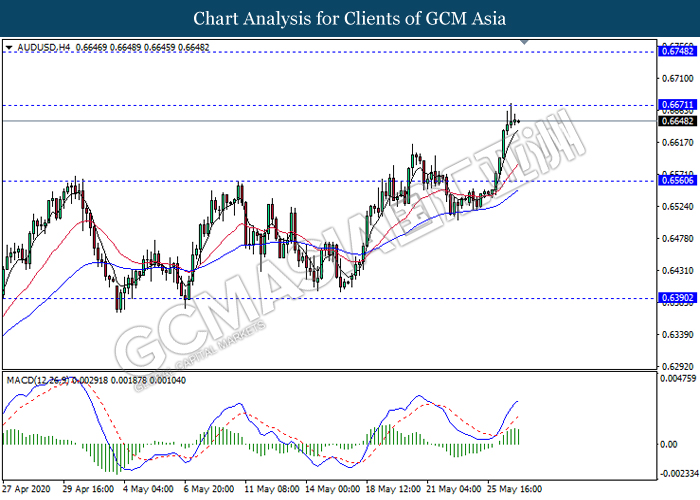
Task: Click the 0.67100 price scale value
Action: click(678, 79)
